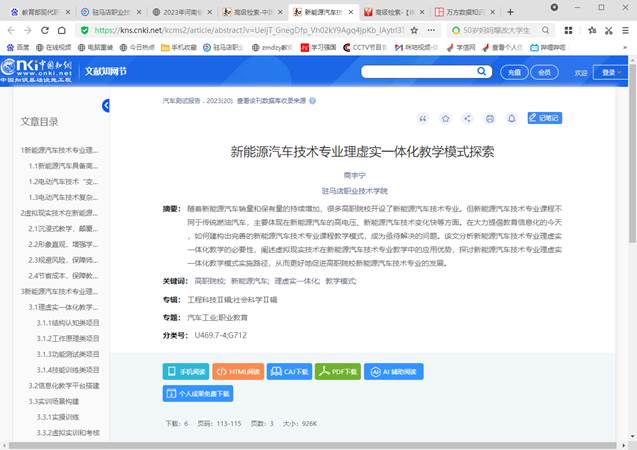Click the horizontal scrollbar at page bottom
This screenshot has width=637, height=450.
pos(312,446)
